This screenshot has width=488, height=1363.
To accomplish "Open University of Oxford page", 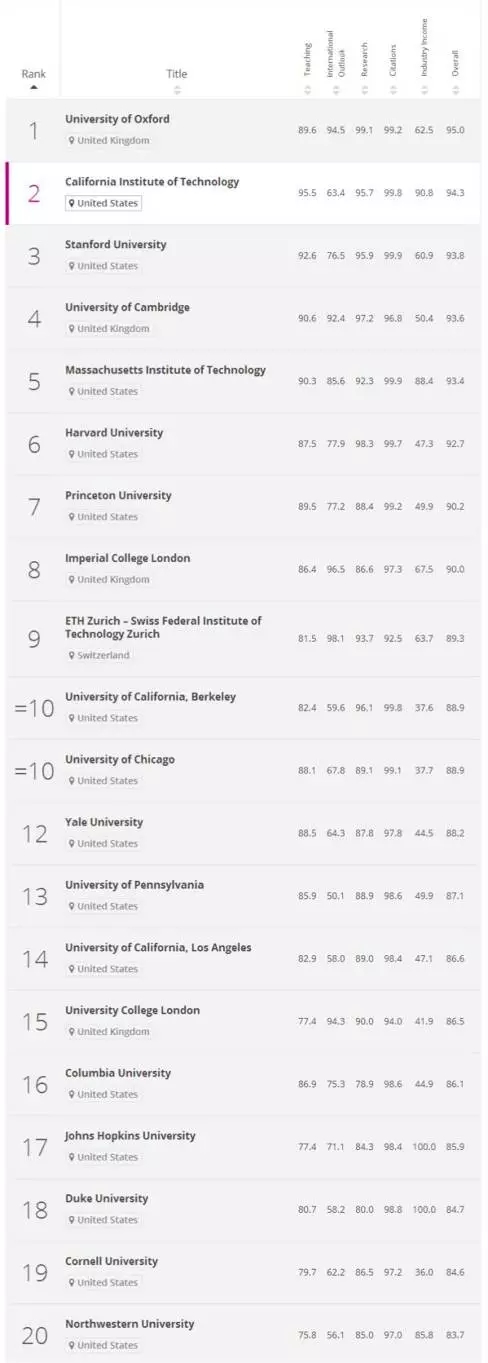I will click(x=117, y=119).
